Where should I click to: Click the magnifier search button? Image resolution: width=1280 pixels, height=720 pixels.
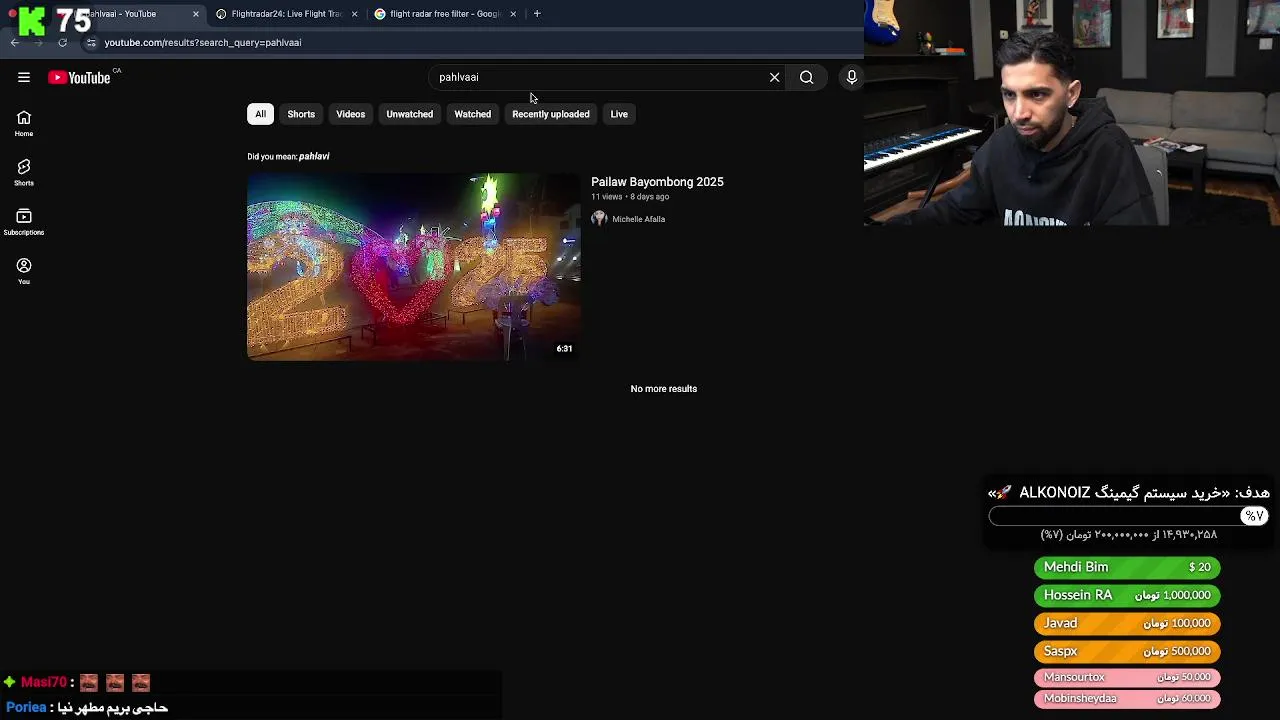[x=806, y=77]
